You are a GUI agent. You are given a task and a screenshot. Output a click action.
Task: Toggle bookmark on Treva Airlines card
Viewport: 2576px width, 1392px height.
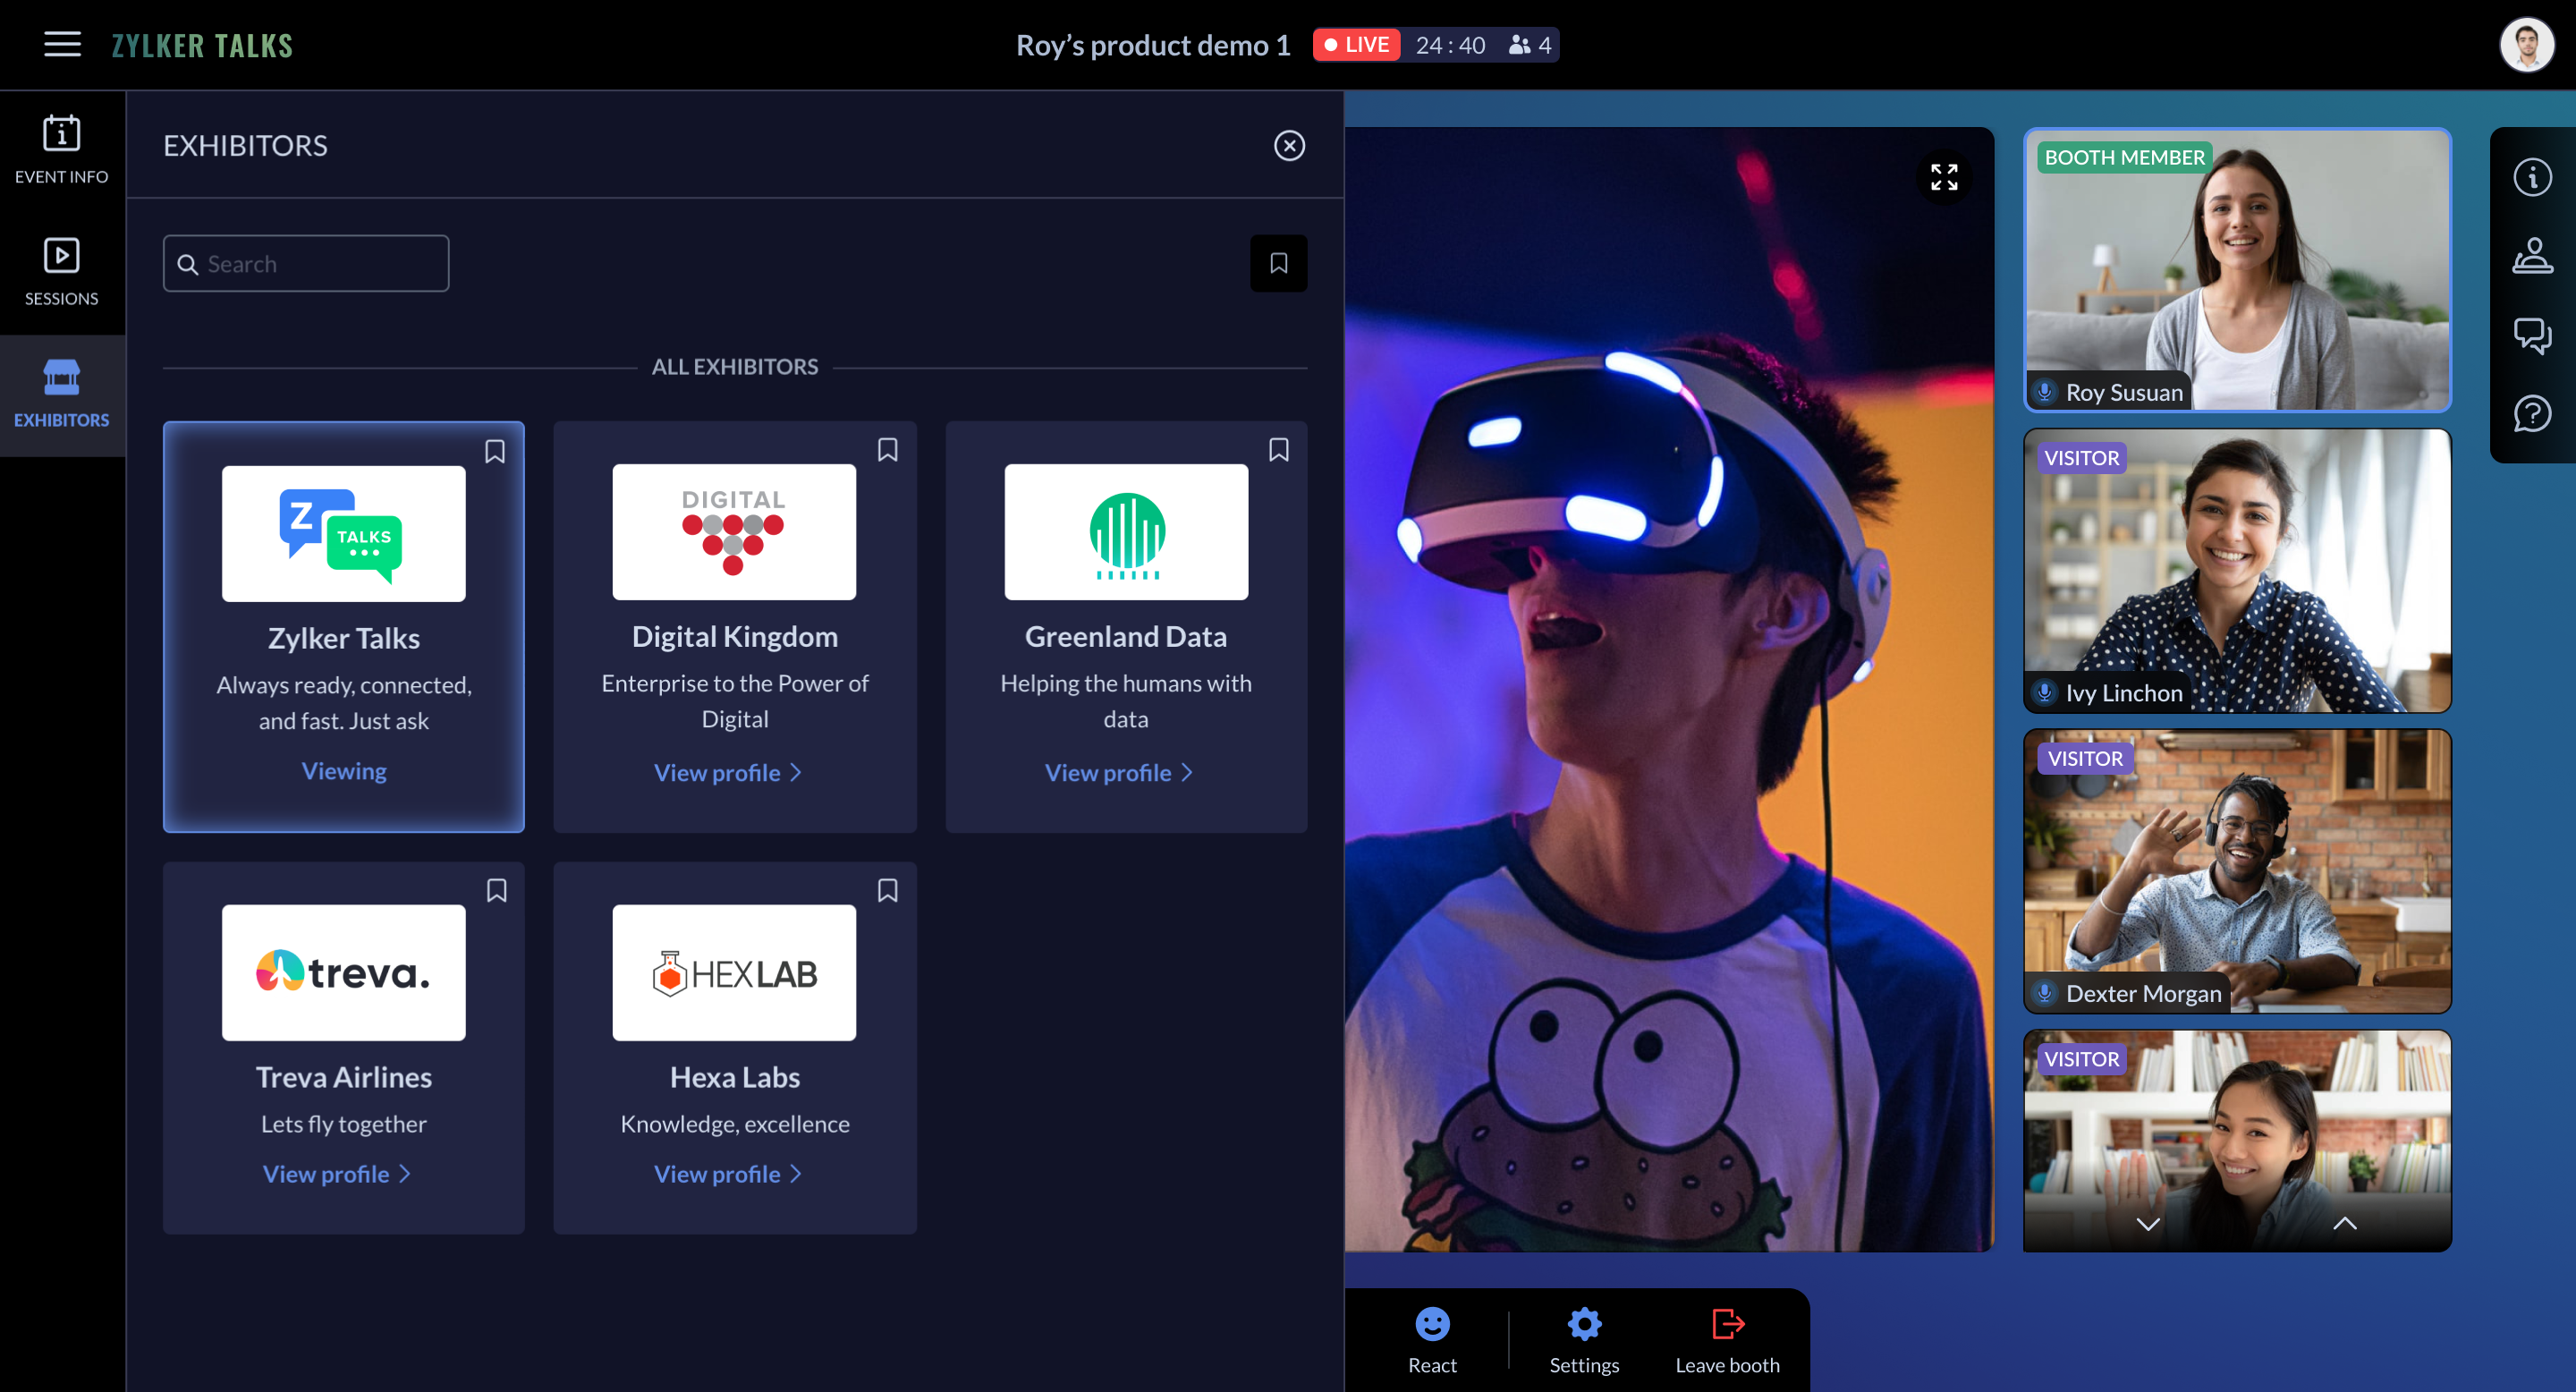497,891
